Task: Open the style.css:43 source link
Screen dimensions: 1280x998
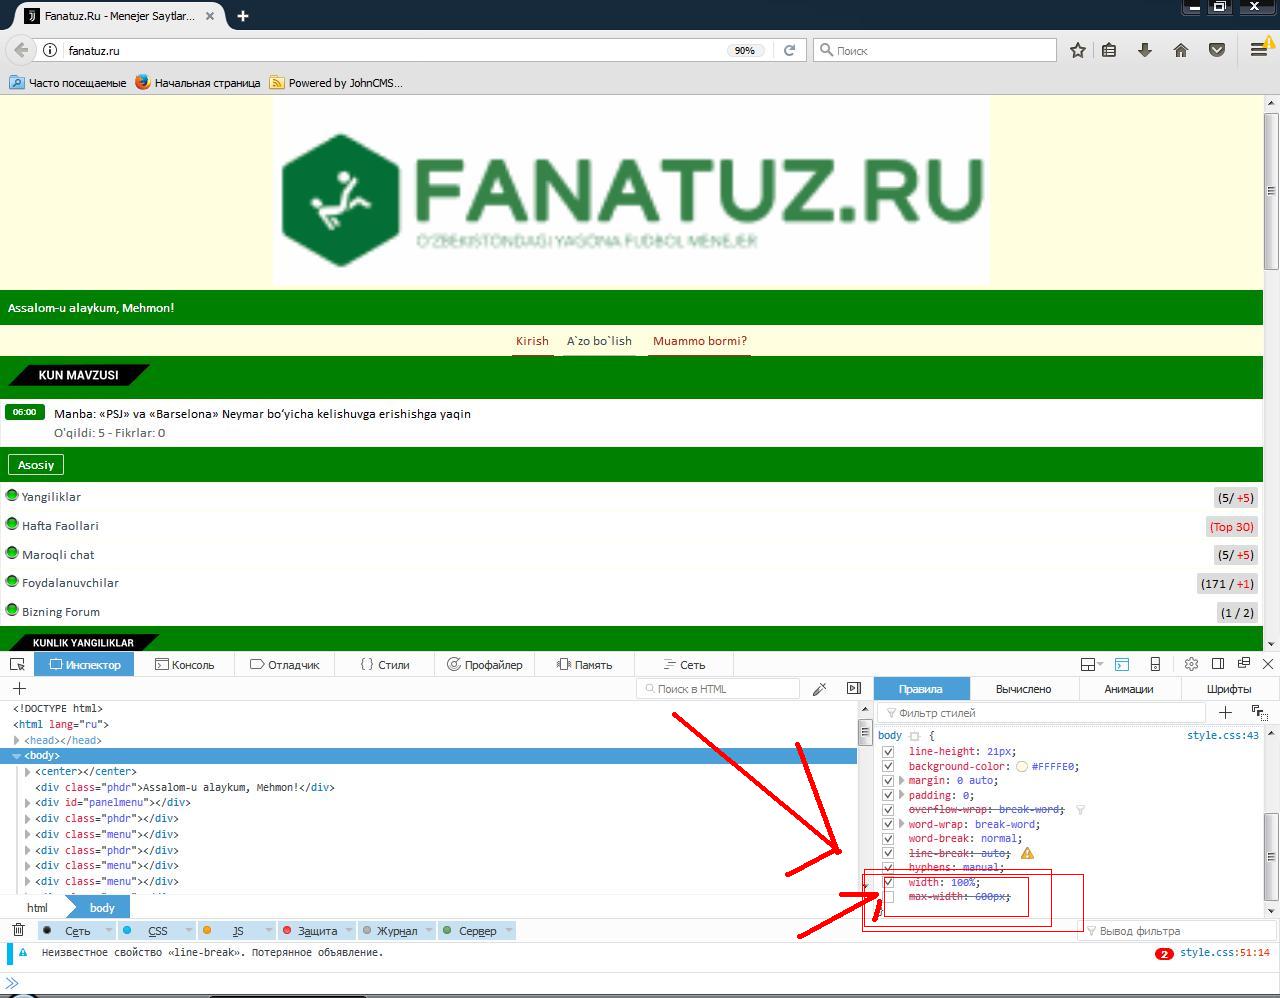Action: (1222, 735)
